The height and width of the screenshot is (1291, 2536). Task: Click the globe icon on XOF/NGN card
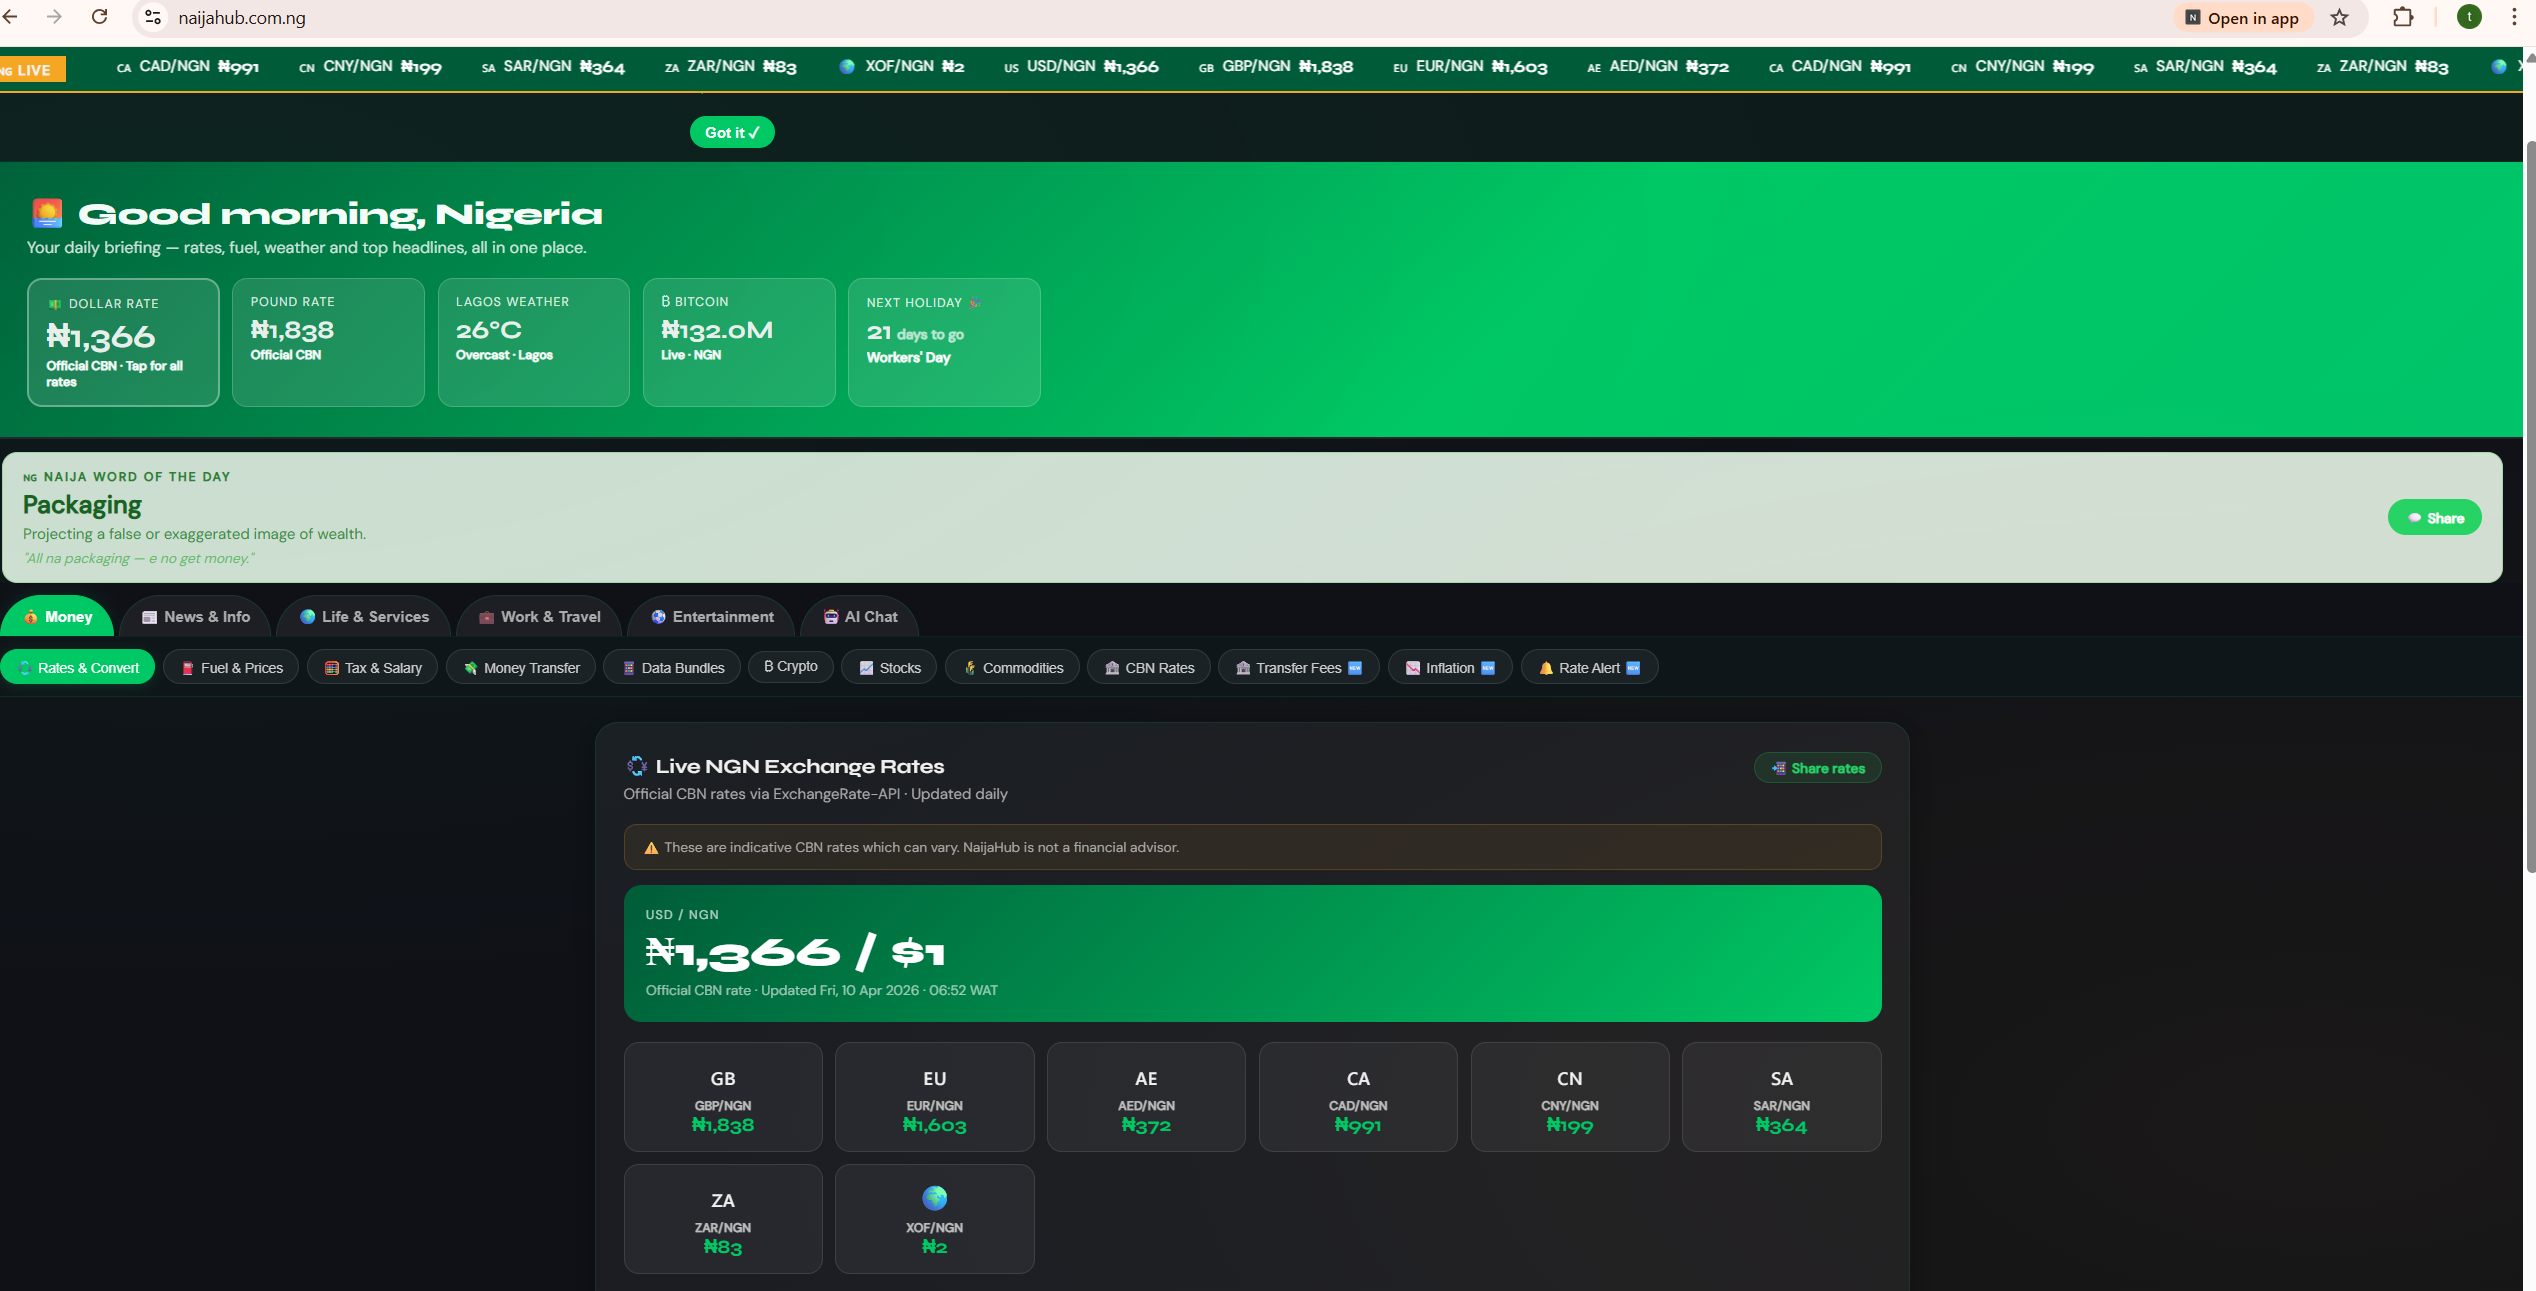pos(934,1197)
